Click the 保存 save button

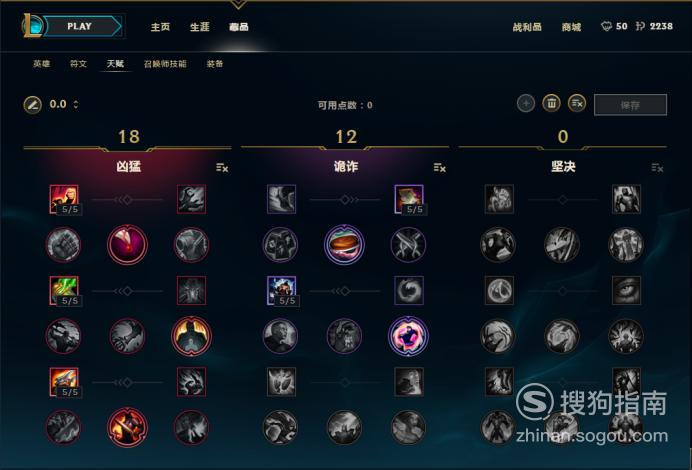630,105
